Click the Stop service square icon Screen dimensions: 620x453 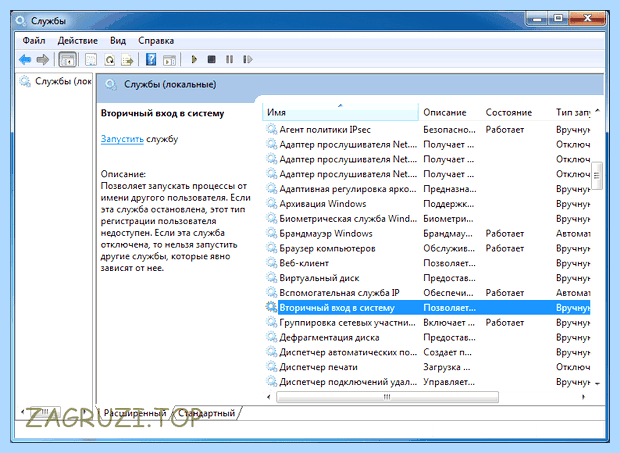click(x=212, y=59)
